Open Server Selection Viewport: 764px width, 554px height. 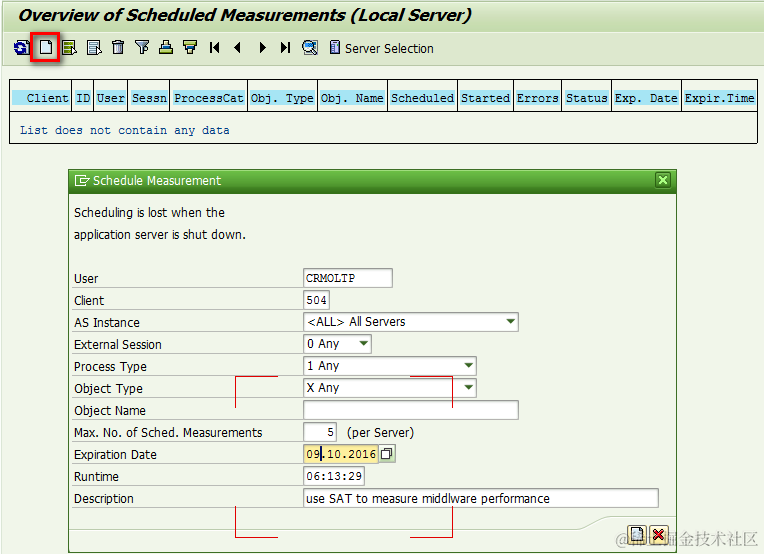pos(382,48)
